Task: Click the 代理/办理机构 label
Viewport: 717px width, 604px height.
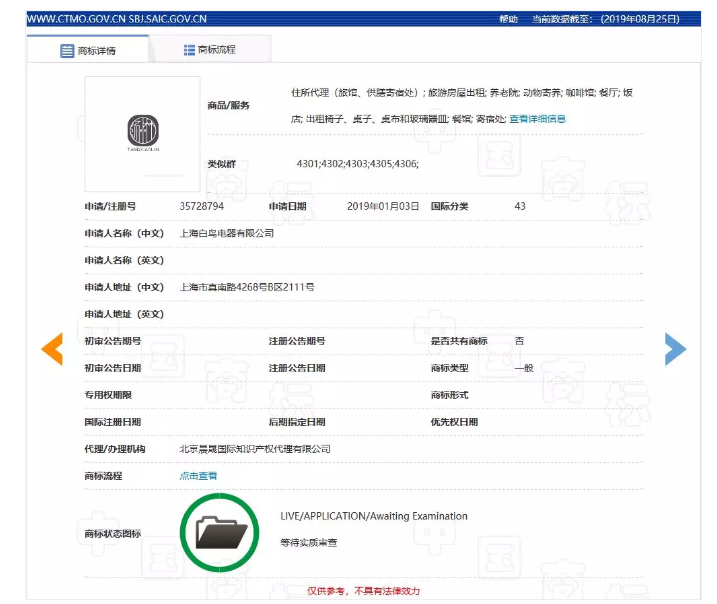Action: 115,449
